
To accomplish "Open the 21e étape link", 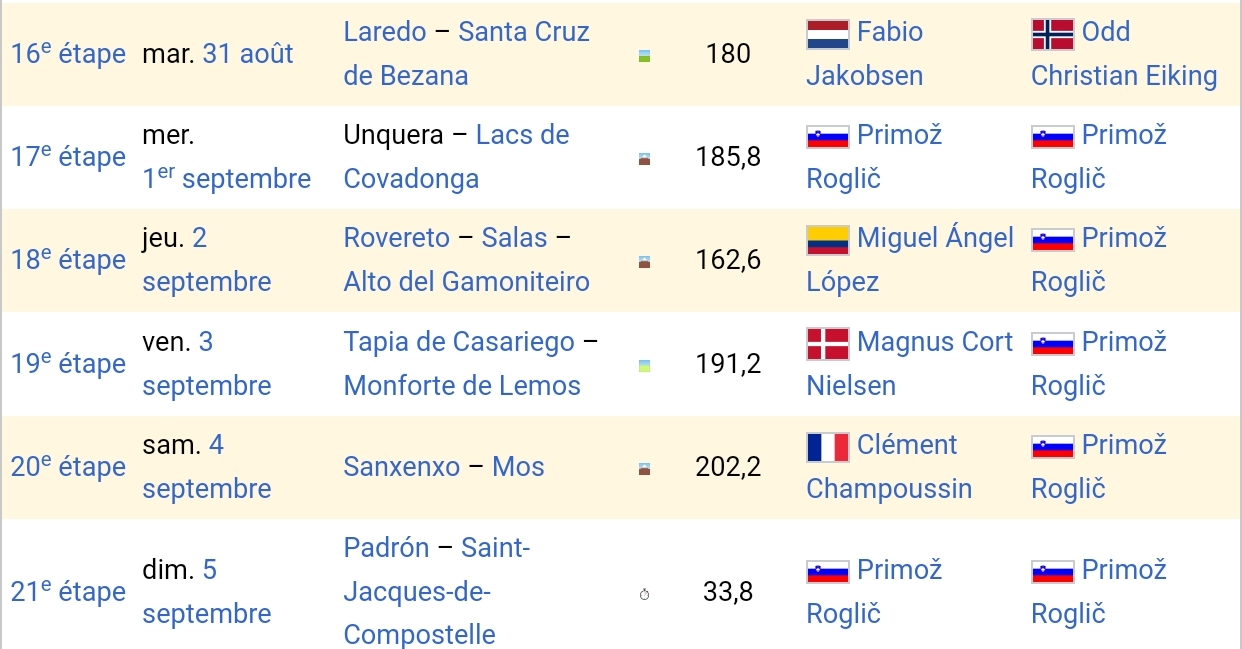I will click(68, 592).
